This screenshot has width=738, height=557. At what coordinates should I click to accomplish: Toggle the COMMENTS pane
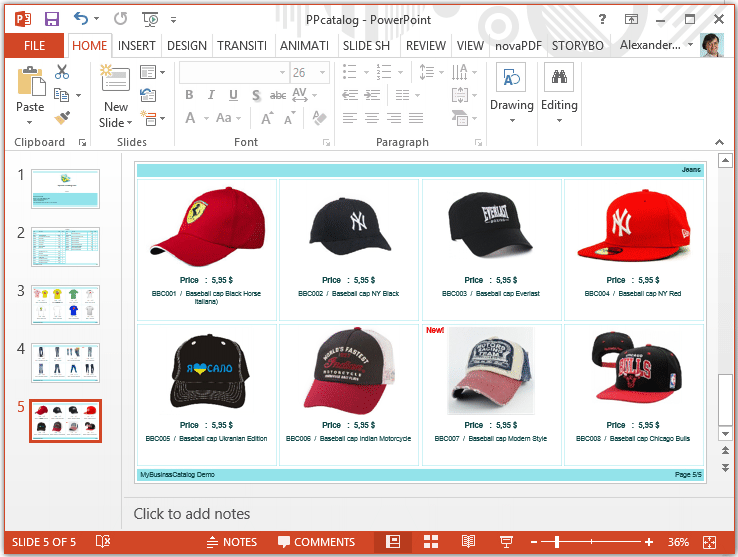coord(316,542)
